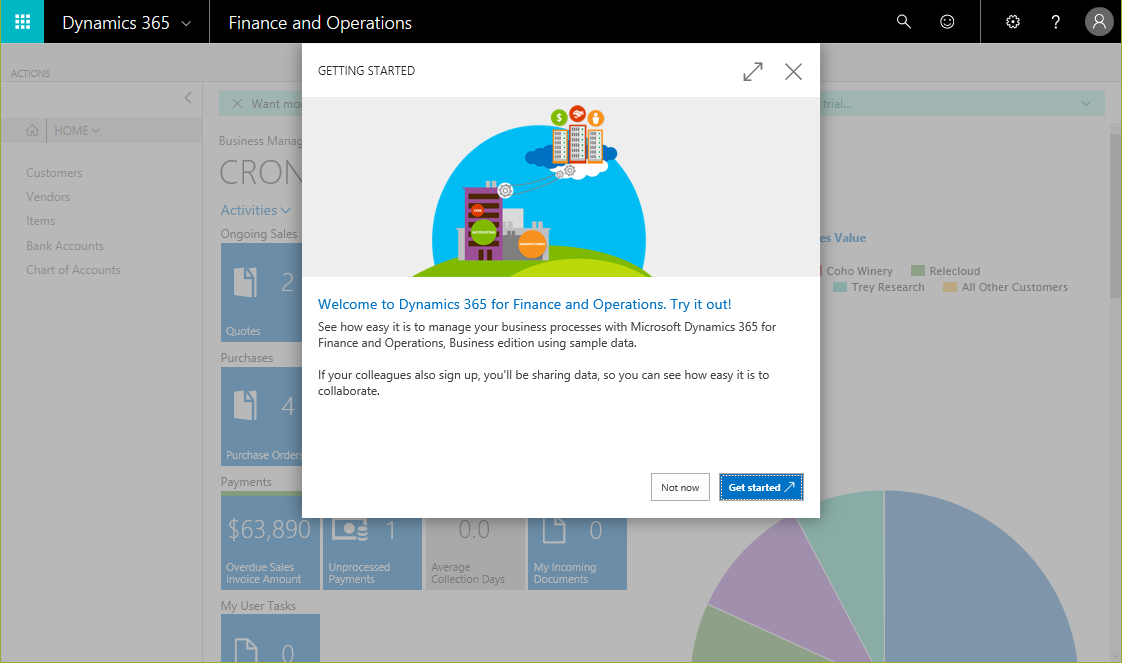The width and height of the screenshot is (1122, 663).
Task: Expand the HOME menu
Action: (x=77, y=130)
